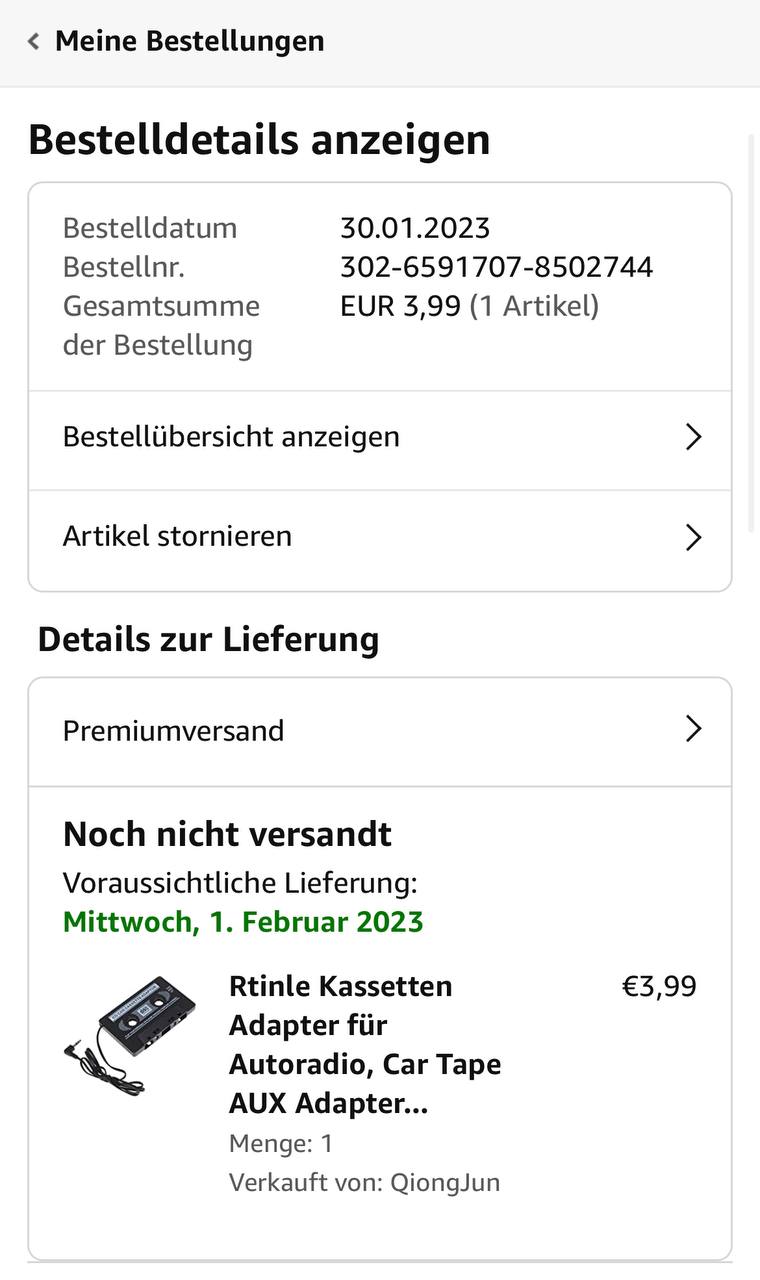Click the order date 30.01.2023

415,228
